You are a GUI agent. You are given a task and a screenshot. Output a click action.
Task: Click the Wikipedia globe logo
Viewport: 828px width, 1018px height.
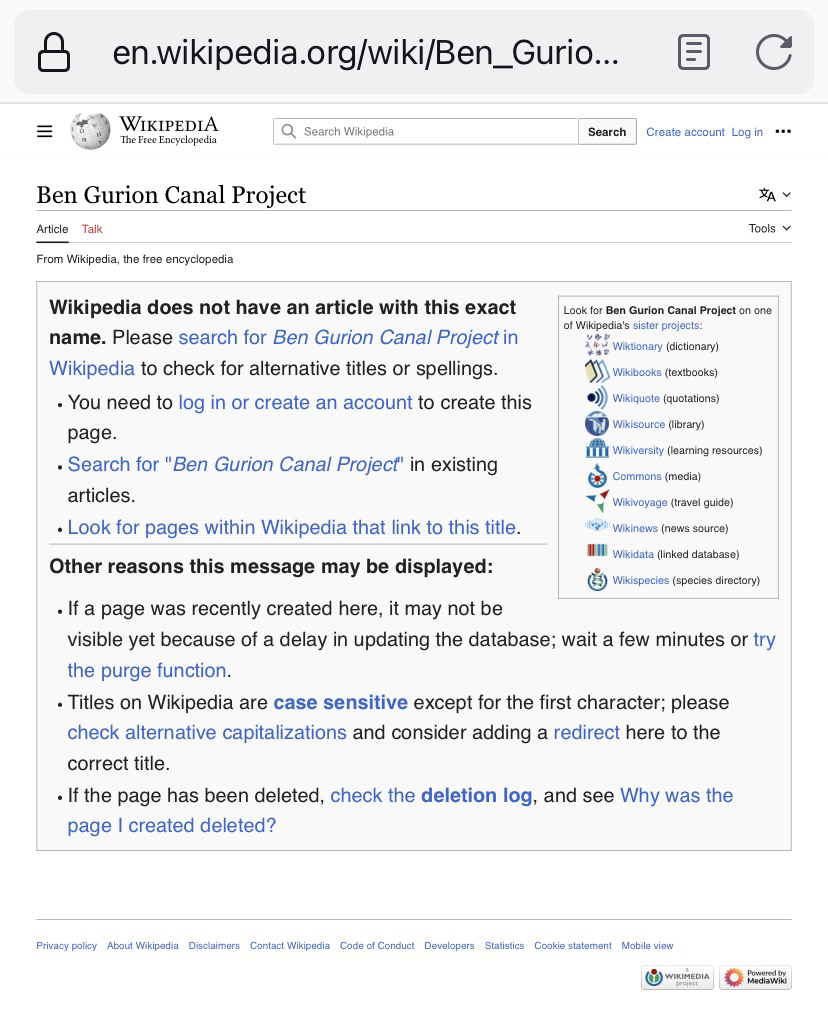click(x=90, y=131)
